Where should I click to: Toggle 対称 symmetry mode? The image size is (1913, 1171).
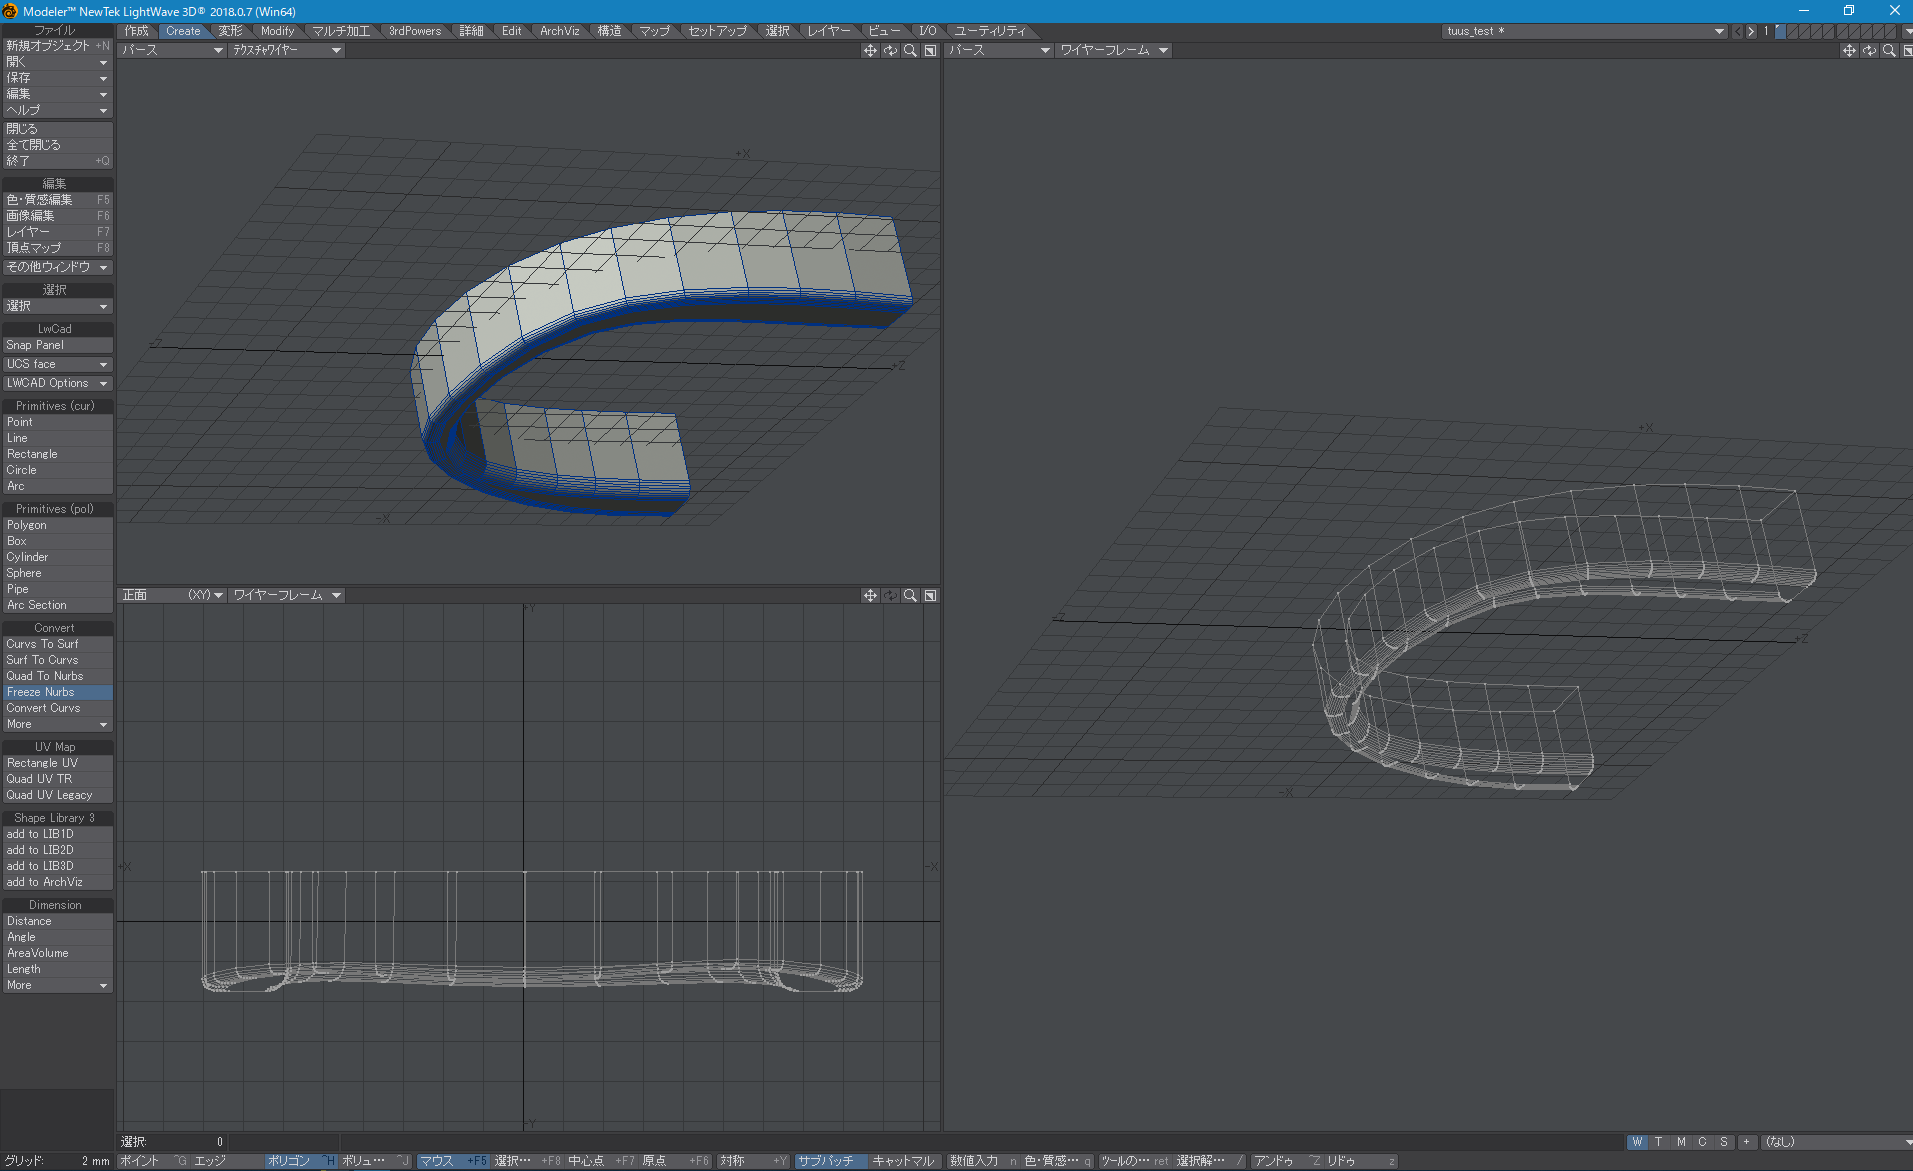(x=753, y=1161)
